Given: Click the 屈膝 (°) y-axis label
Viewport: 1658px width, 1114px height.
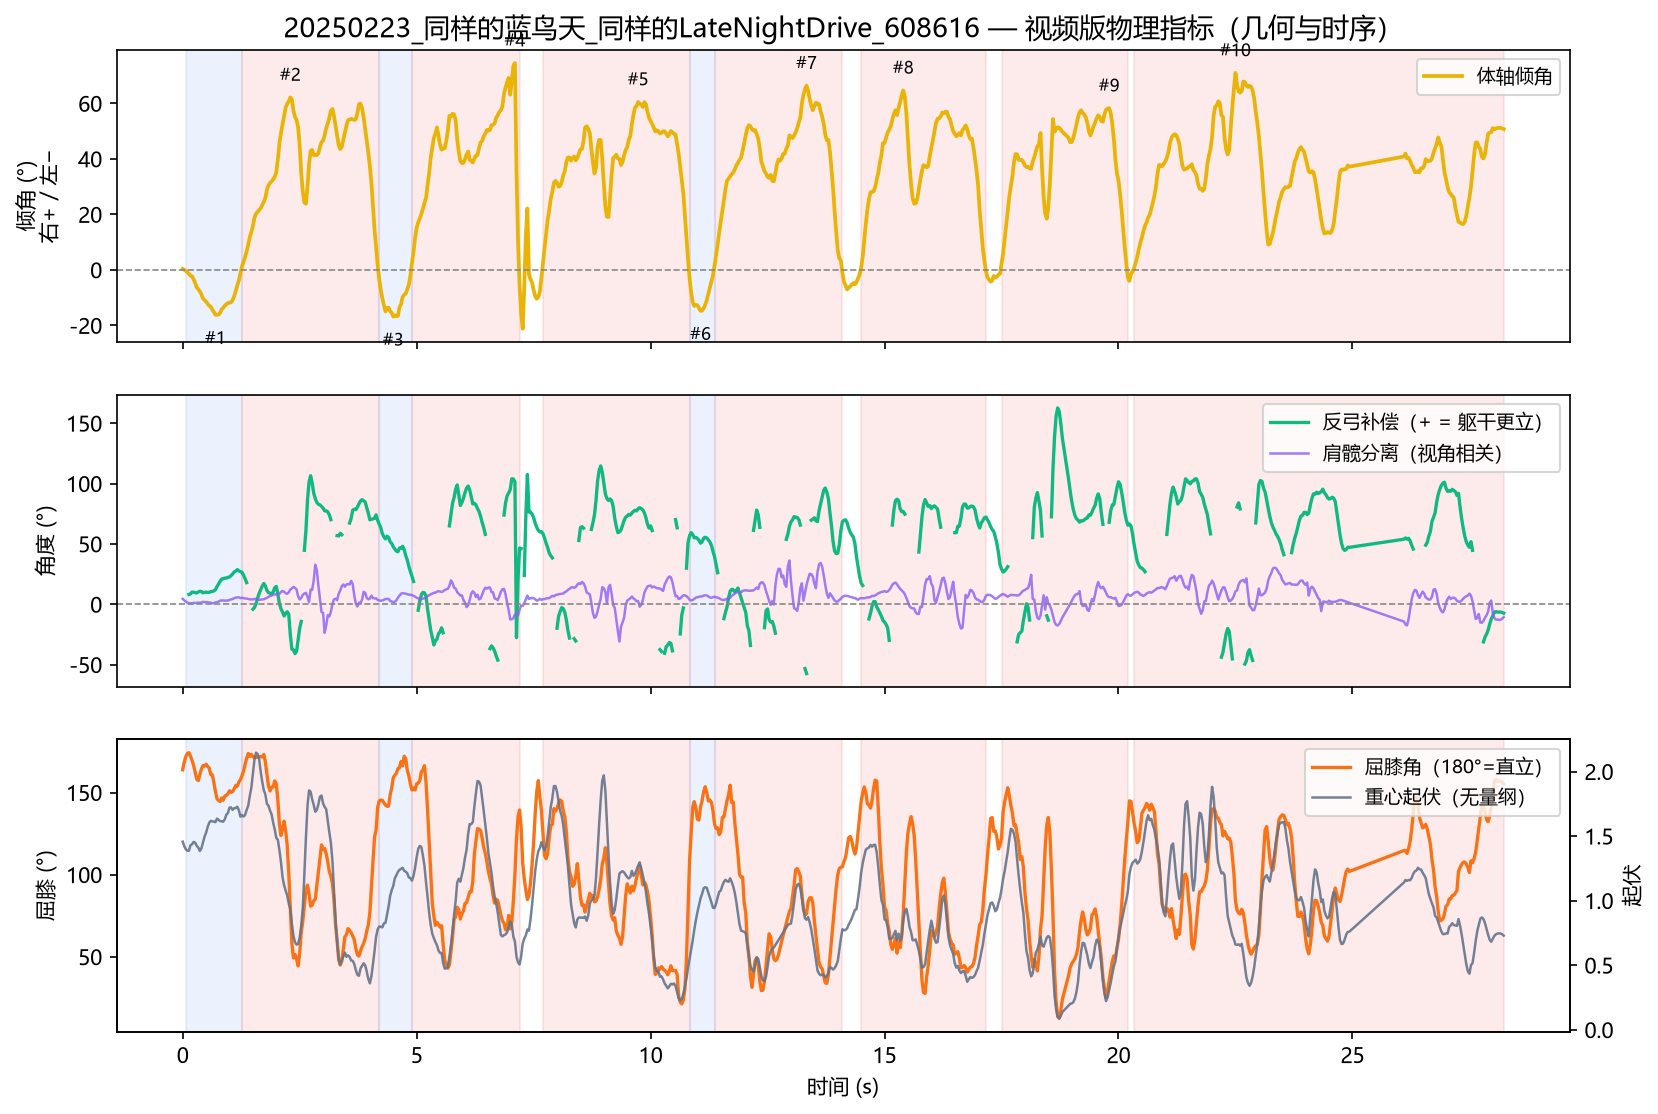Looking at the screenshot, I should point(46,886).
